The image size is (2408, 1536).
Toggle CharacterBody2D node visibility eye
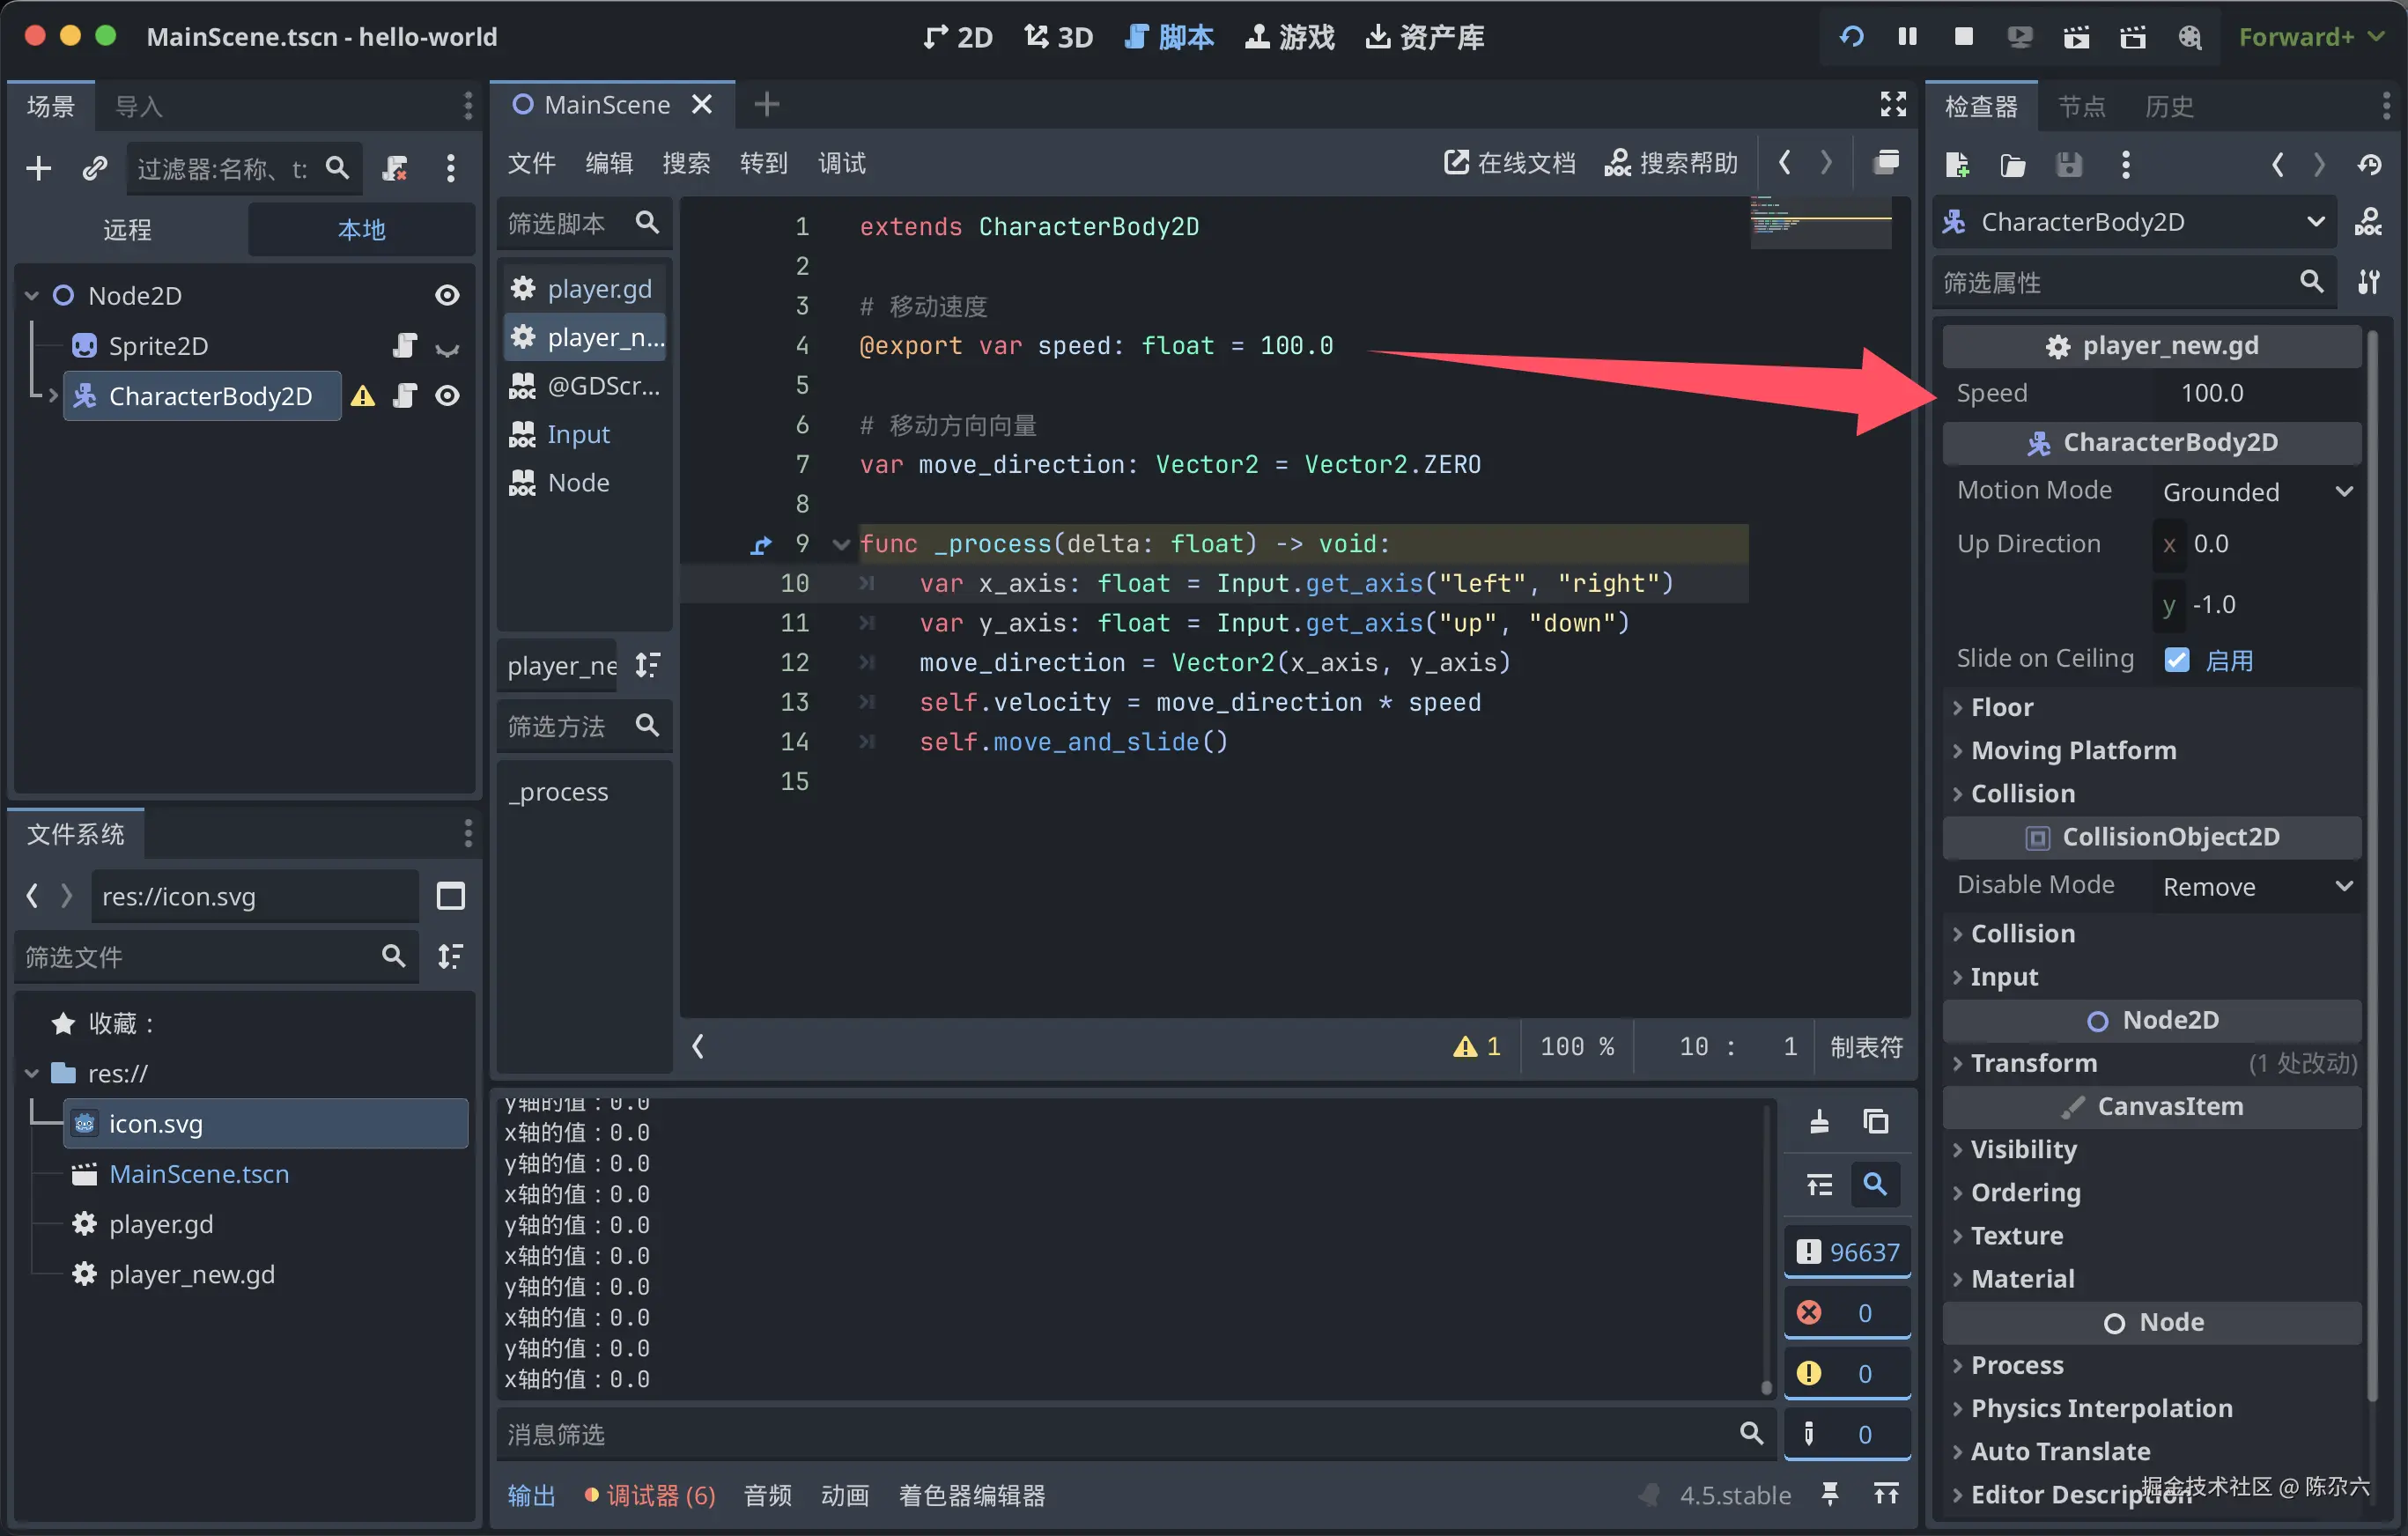click(x=447, y=396)
